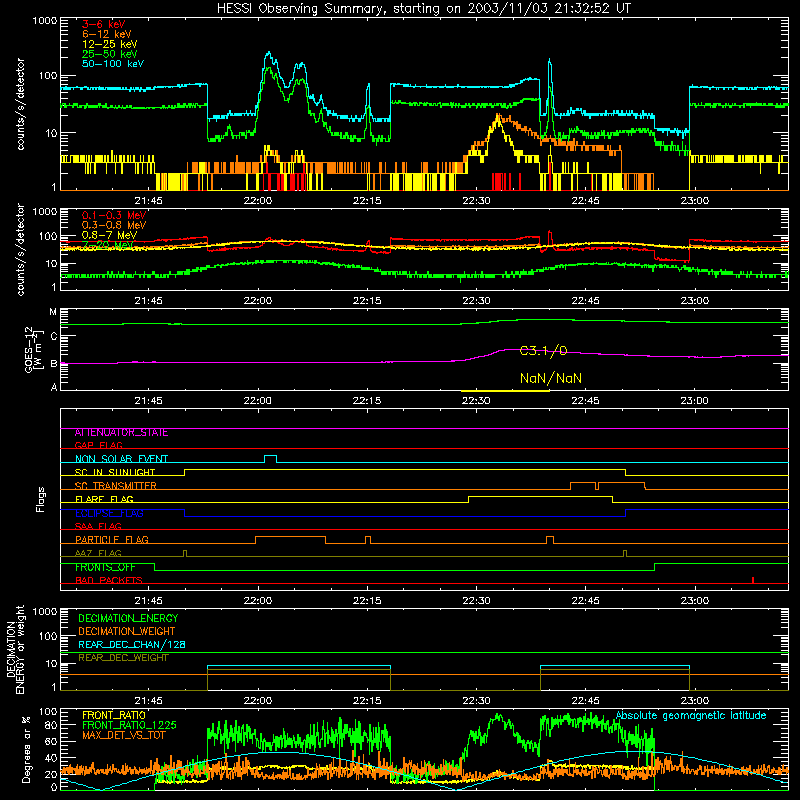Select the green 7-20 MeV legend label
Viewport: 800px width, 800px height.
[107, 245]
